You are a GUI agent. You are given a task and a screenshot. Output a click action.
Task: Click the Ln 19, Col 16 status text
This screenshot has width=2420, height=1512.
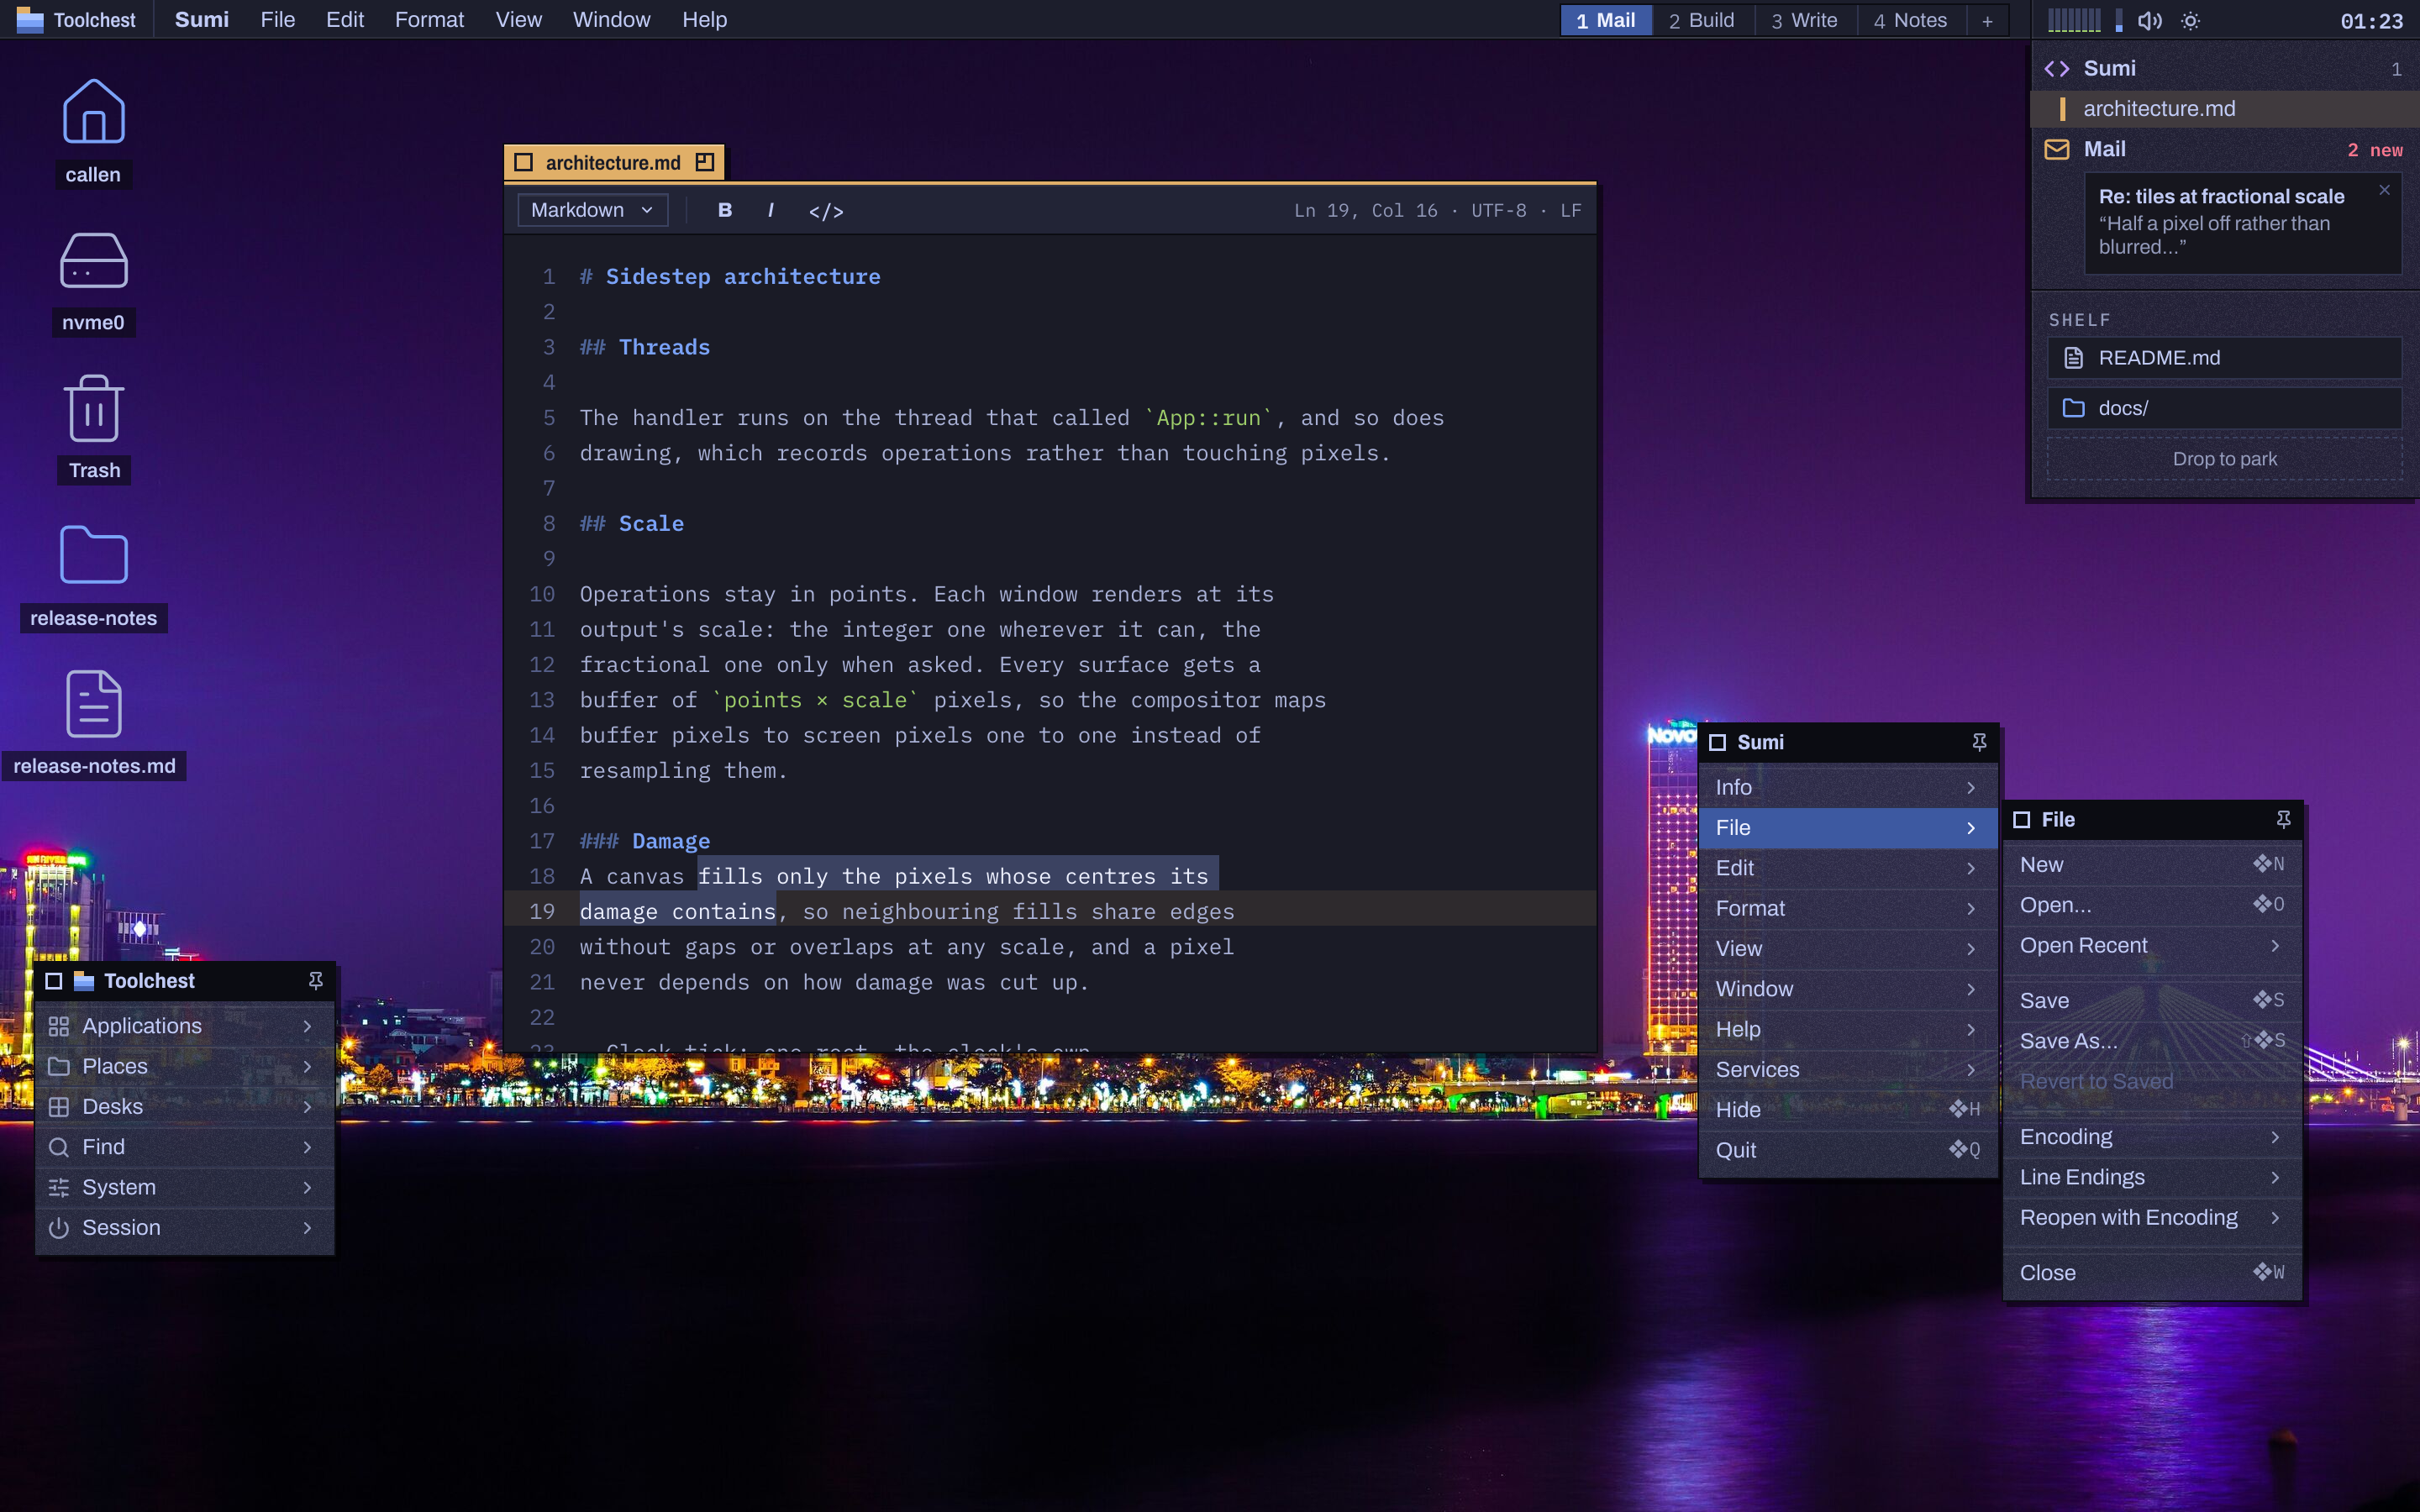1365,211
